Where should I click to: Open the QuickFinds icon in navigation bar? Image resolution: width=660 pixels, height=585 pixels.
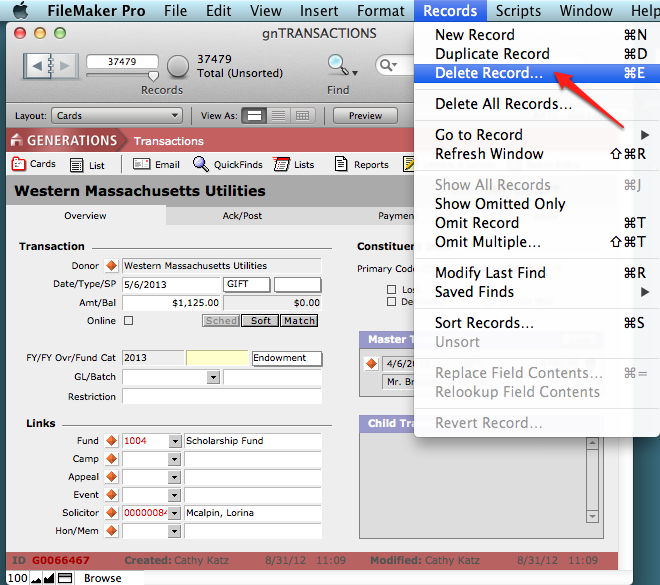(201, 165)
